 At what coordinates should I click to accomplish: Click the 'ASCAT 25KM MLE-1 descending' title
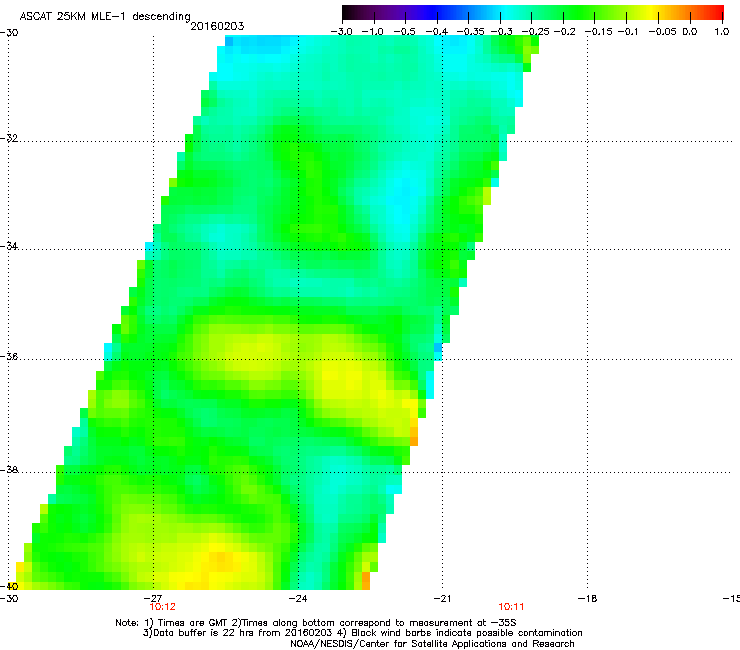coord(105,17)
